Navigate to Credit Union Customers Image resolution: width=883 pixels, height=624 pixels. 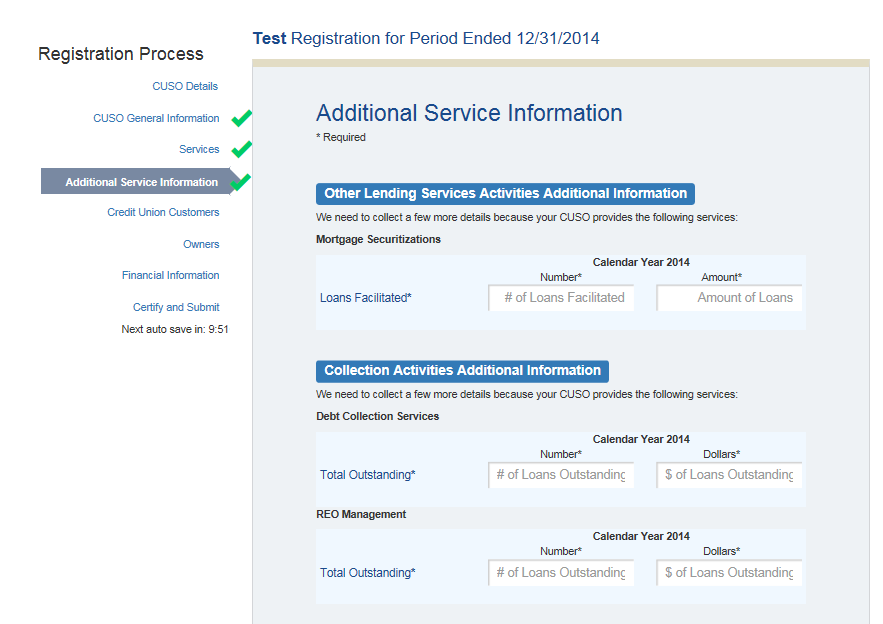click(x=163, y=212)
